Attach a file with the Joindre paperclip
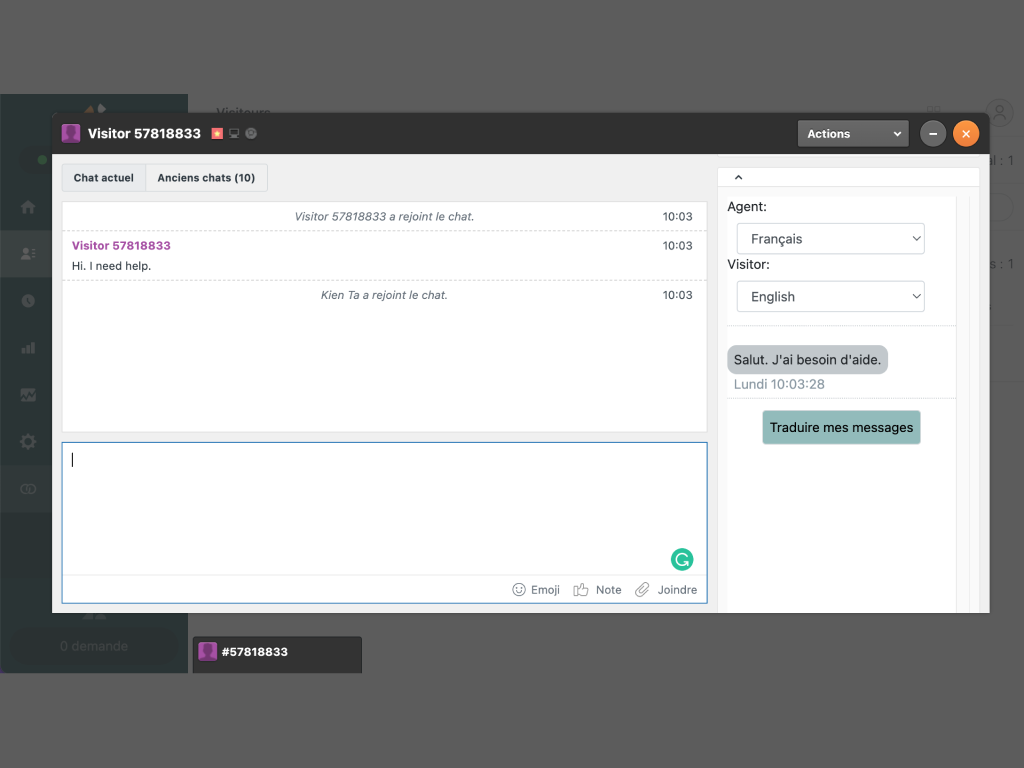 (x=643, y=590)
